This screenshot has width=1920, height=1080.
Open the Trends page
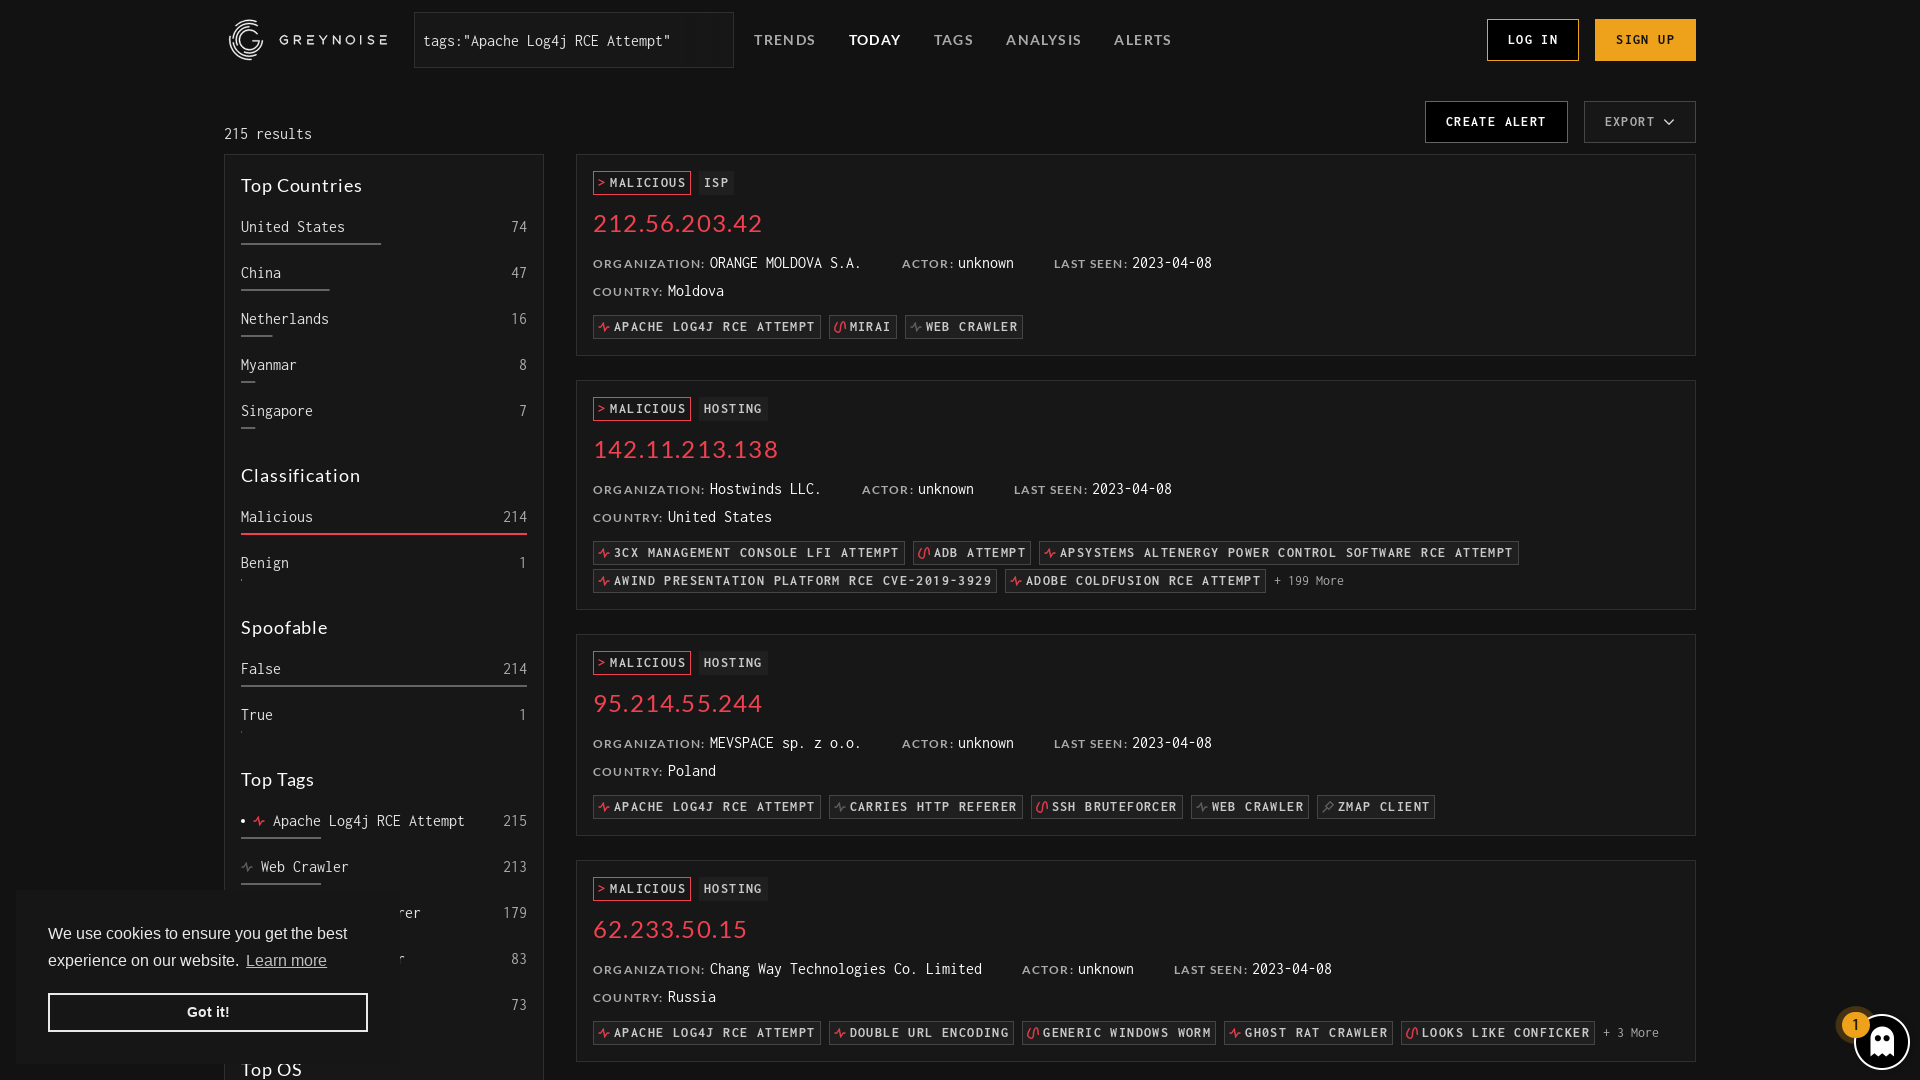[x=785, y=40]
